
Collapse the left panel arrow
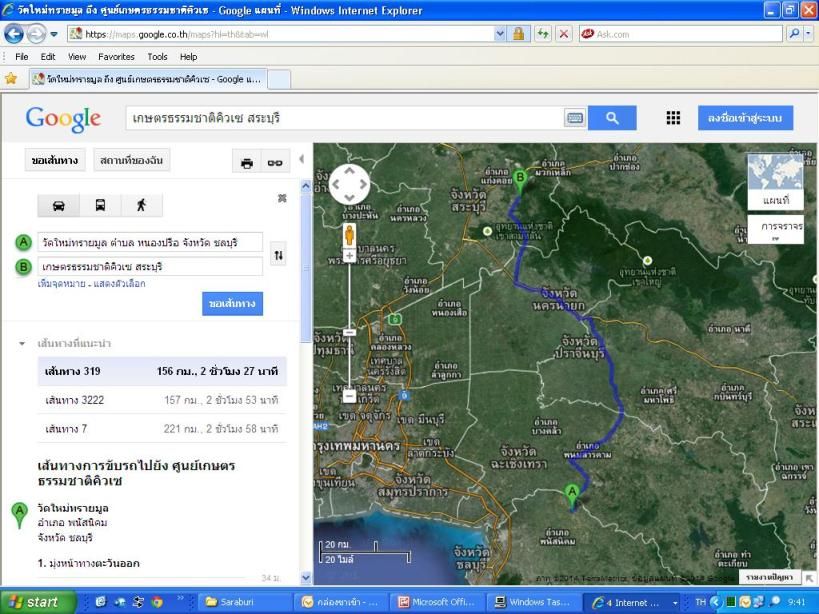point(301,159)
